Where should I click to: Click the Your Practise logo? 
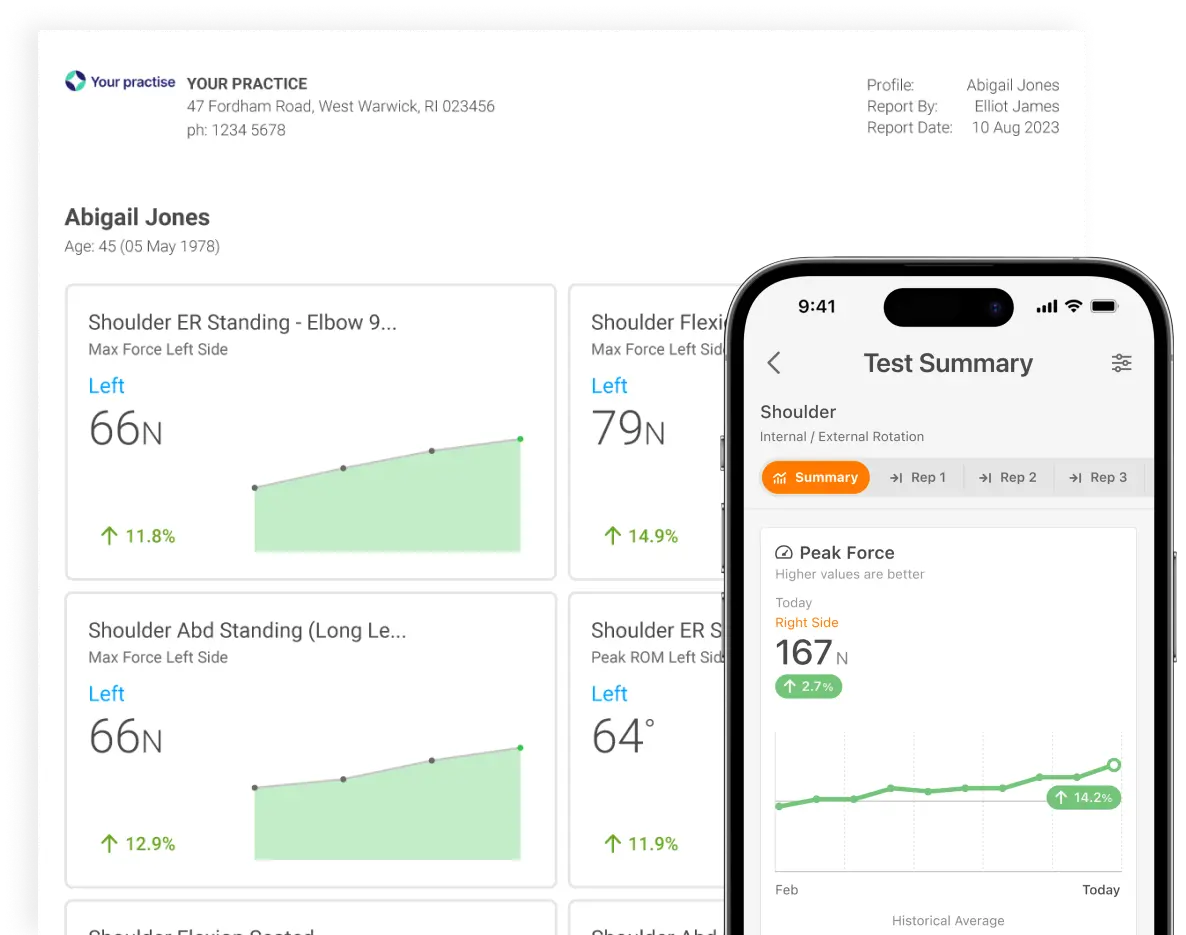point(120,82)
